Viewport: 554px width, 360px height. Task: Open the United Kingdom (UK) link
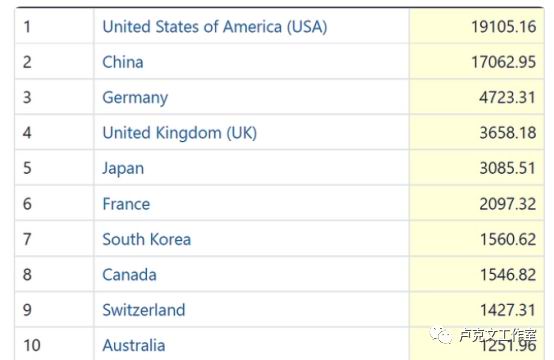tap(179, 133)
